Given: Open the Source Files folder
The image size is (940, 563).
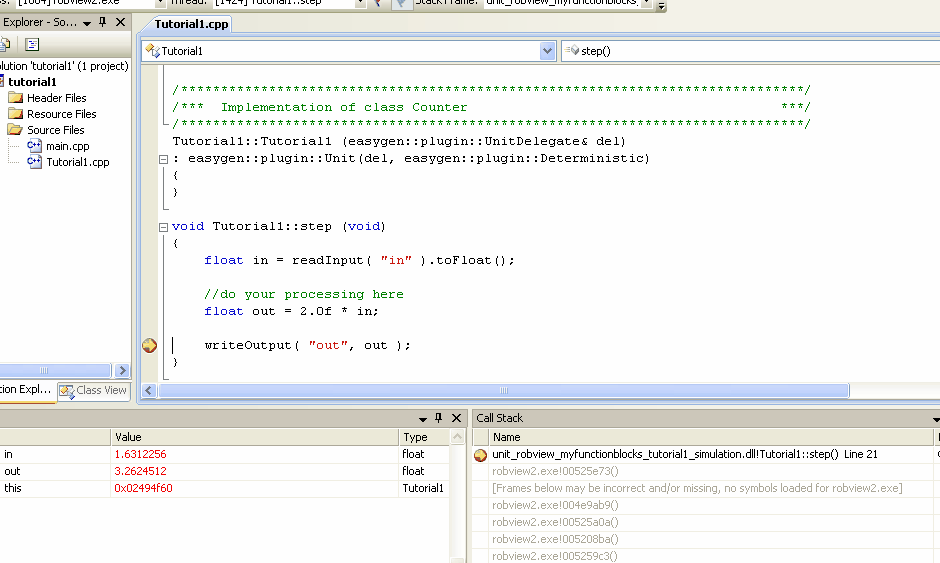Looking at the screenshot, I should (x=55, y=130).
